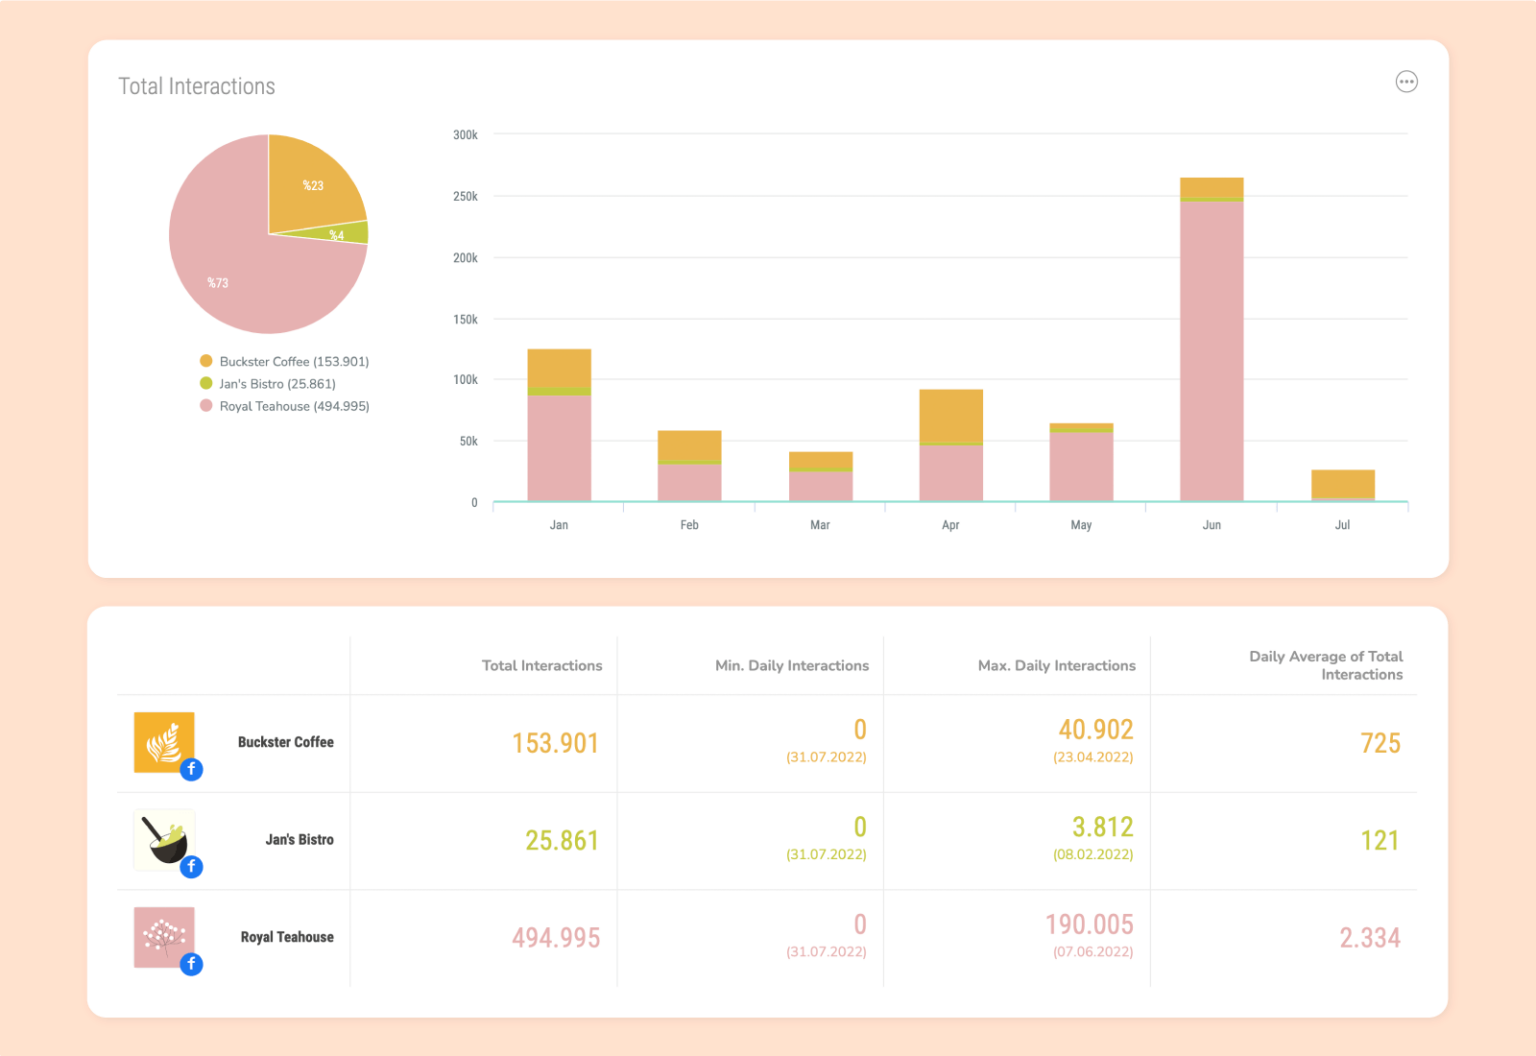Viewport: 1536px width, 1056px height.
Task: Click the Royal Teahouse flower icon
Action: 164,937
